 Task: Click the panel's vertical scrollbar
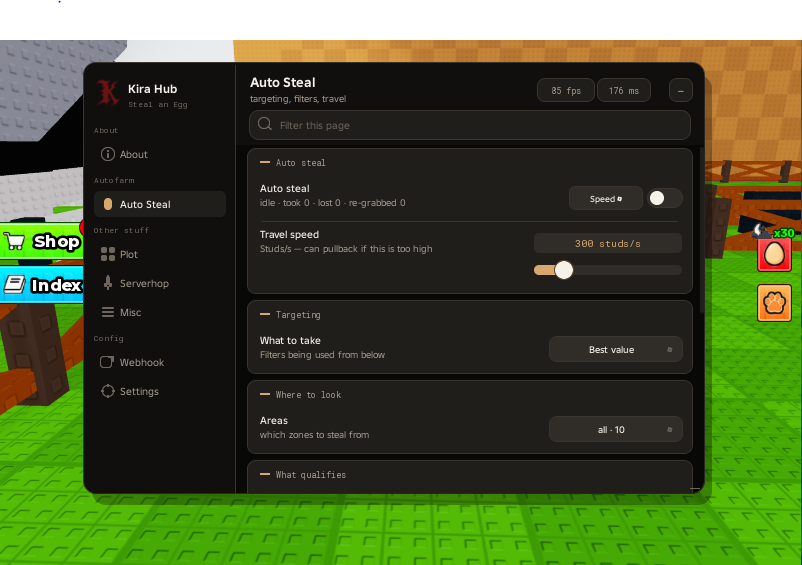tap(702, 230)
